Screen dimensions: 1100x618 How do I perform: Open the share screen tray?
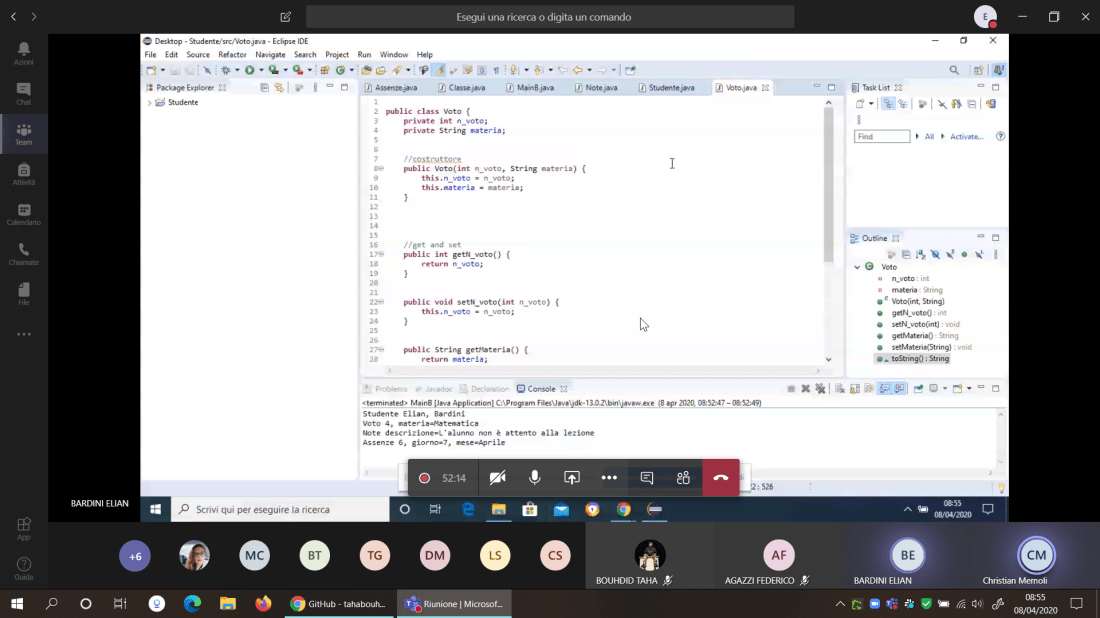[572, 478]
